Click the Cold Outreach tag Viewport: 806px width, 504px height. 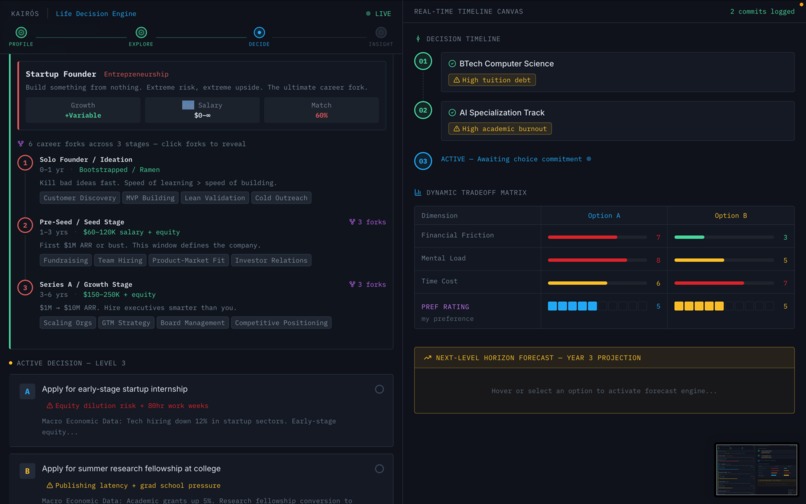click(x=281, y=198)
